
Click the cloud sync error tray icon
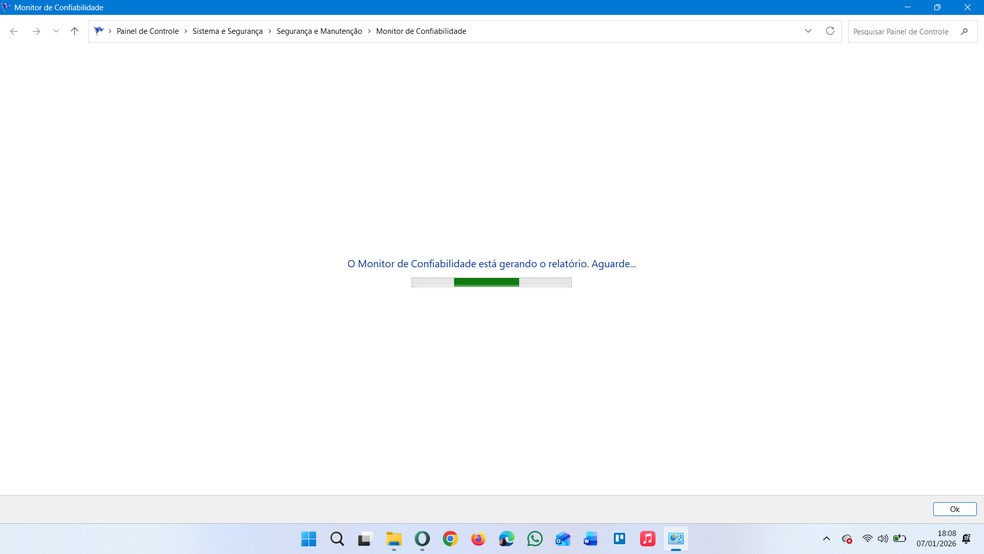click(847, 539)
